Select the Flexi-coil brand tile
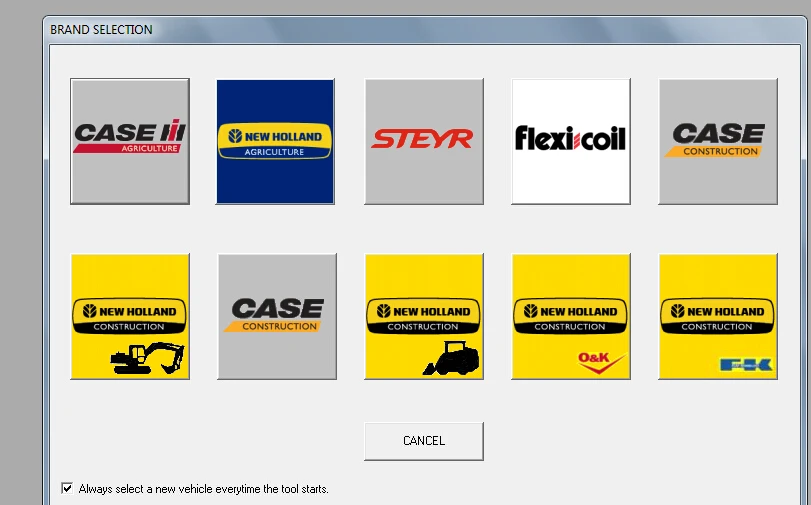Image resolution: width=811 pixels, height=505 pixels. point(570,141)
